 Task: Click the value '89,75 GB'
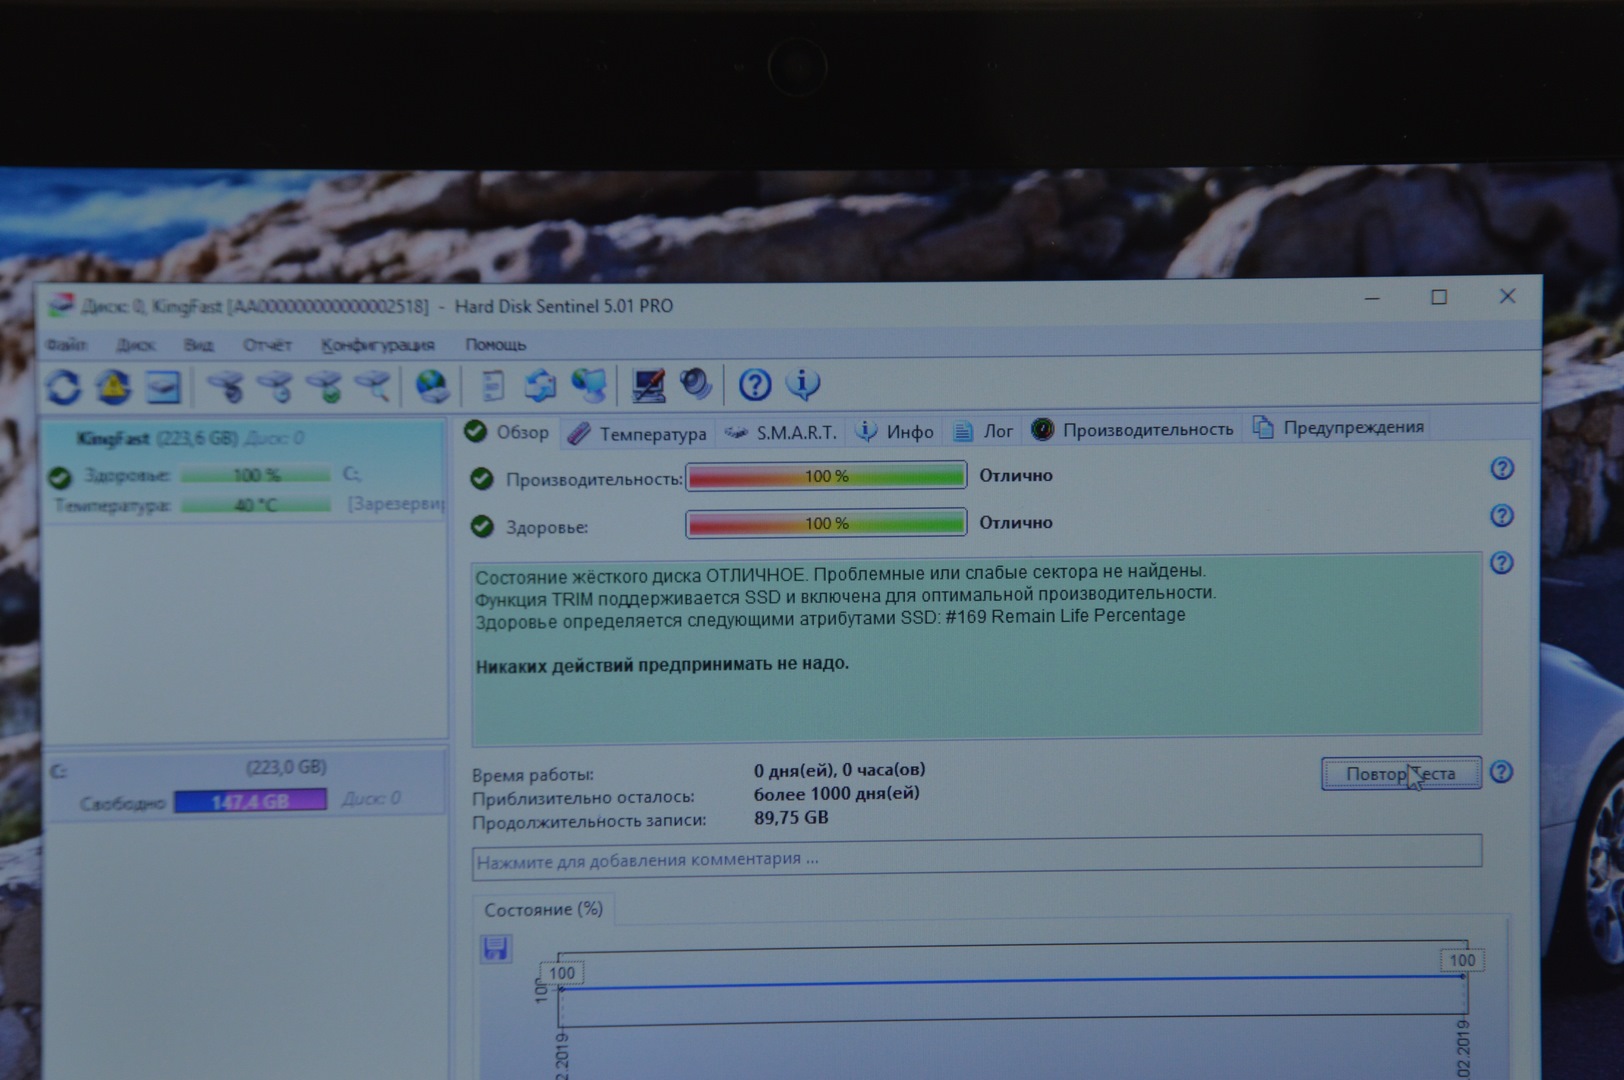(x=791, y=818)
